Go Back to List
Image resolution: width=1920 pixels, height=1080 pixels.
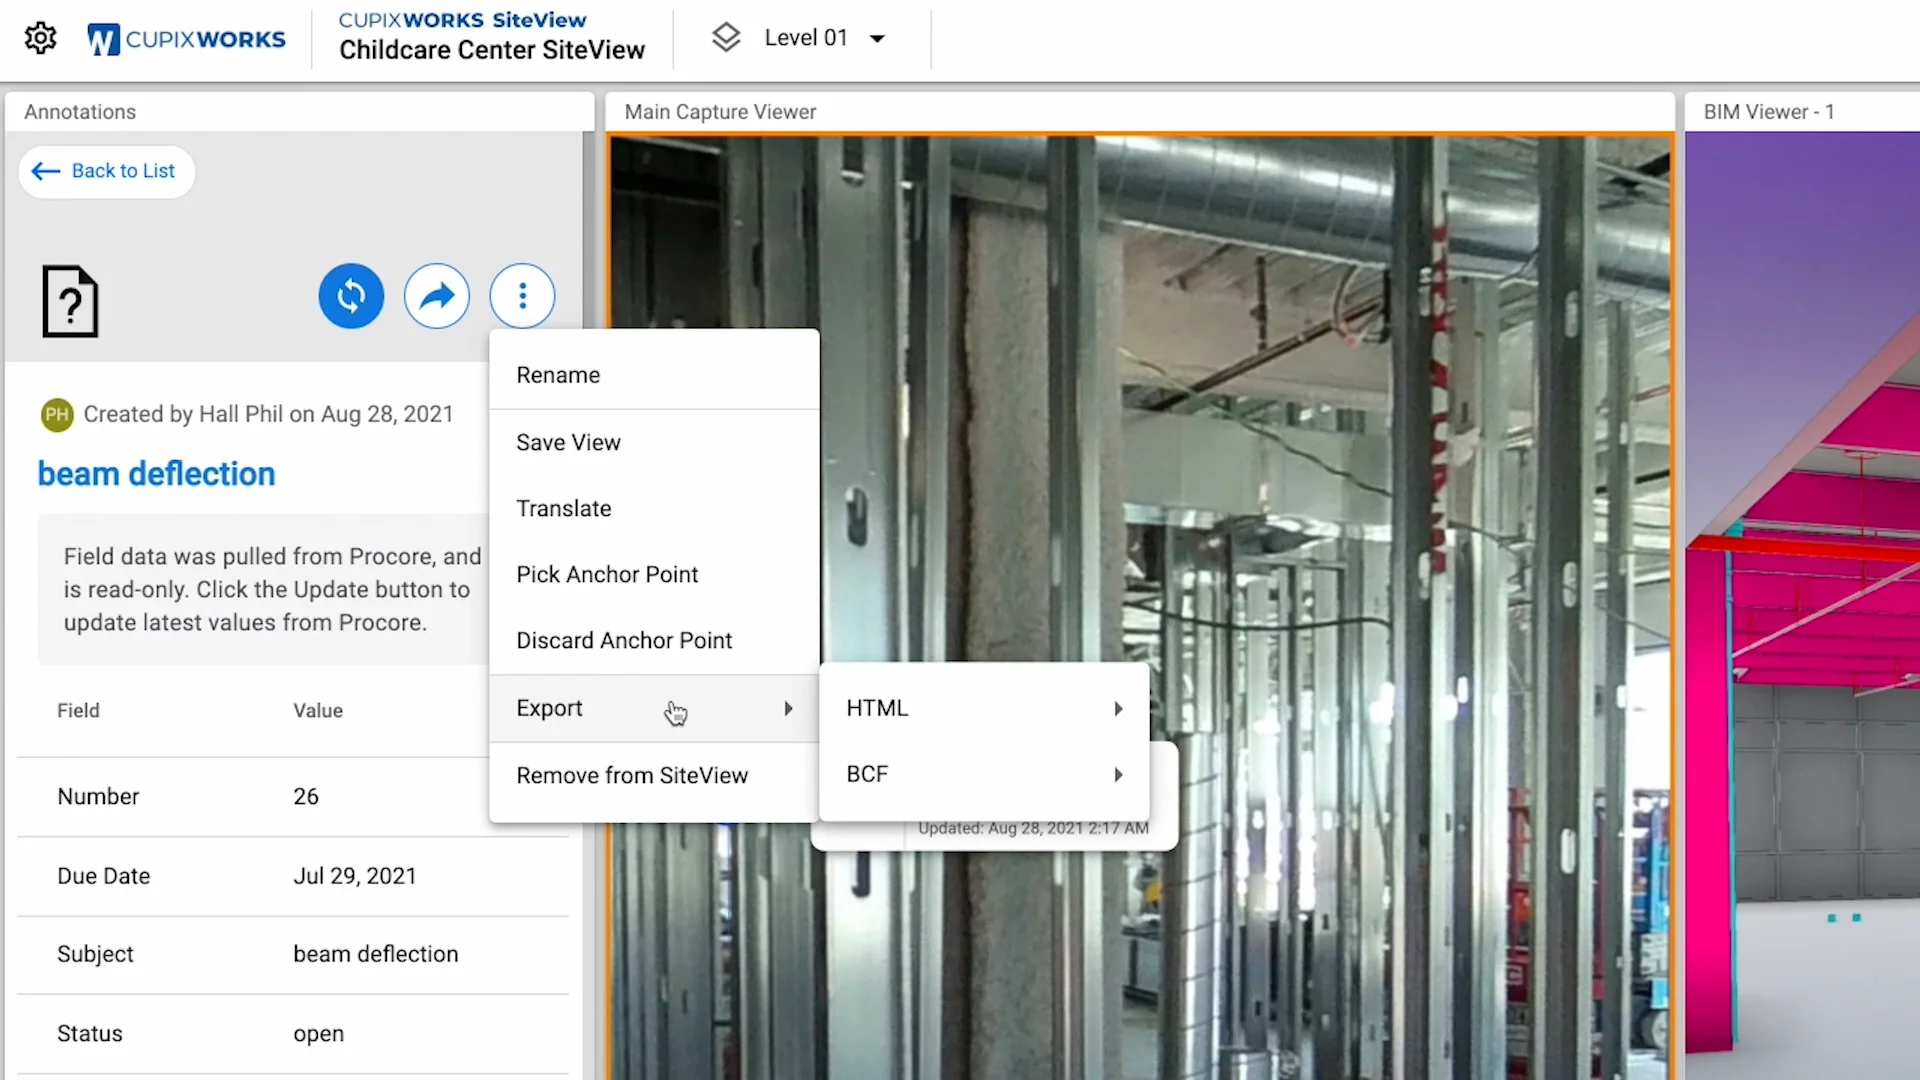click(106, 171)
